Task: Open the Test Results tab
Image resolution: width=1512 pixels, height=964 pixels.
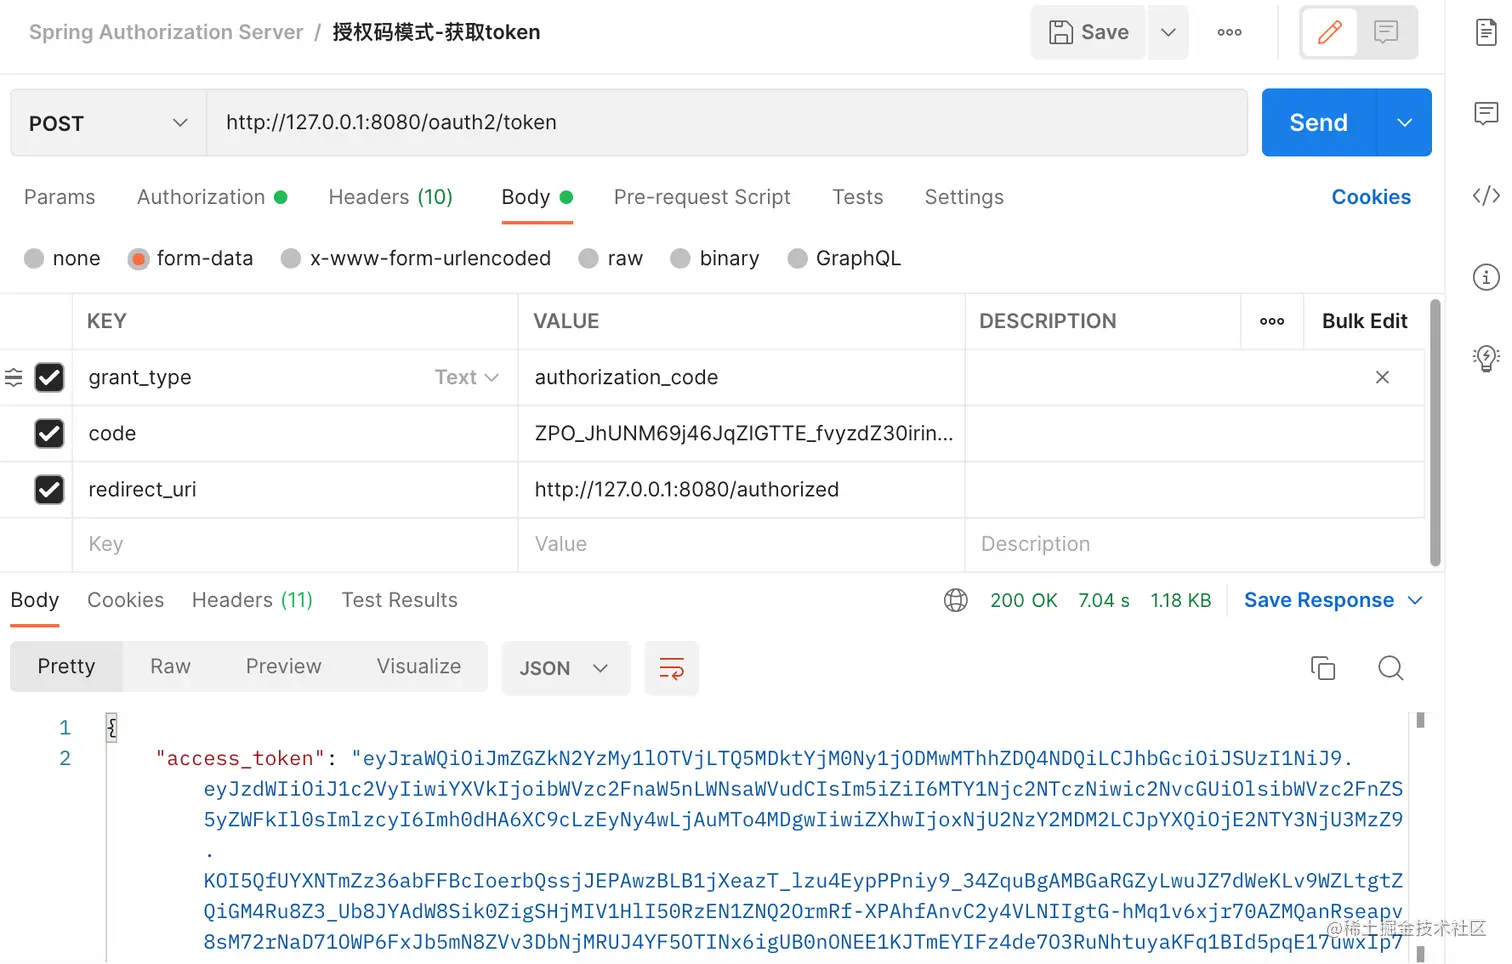Action: [400, 600]
